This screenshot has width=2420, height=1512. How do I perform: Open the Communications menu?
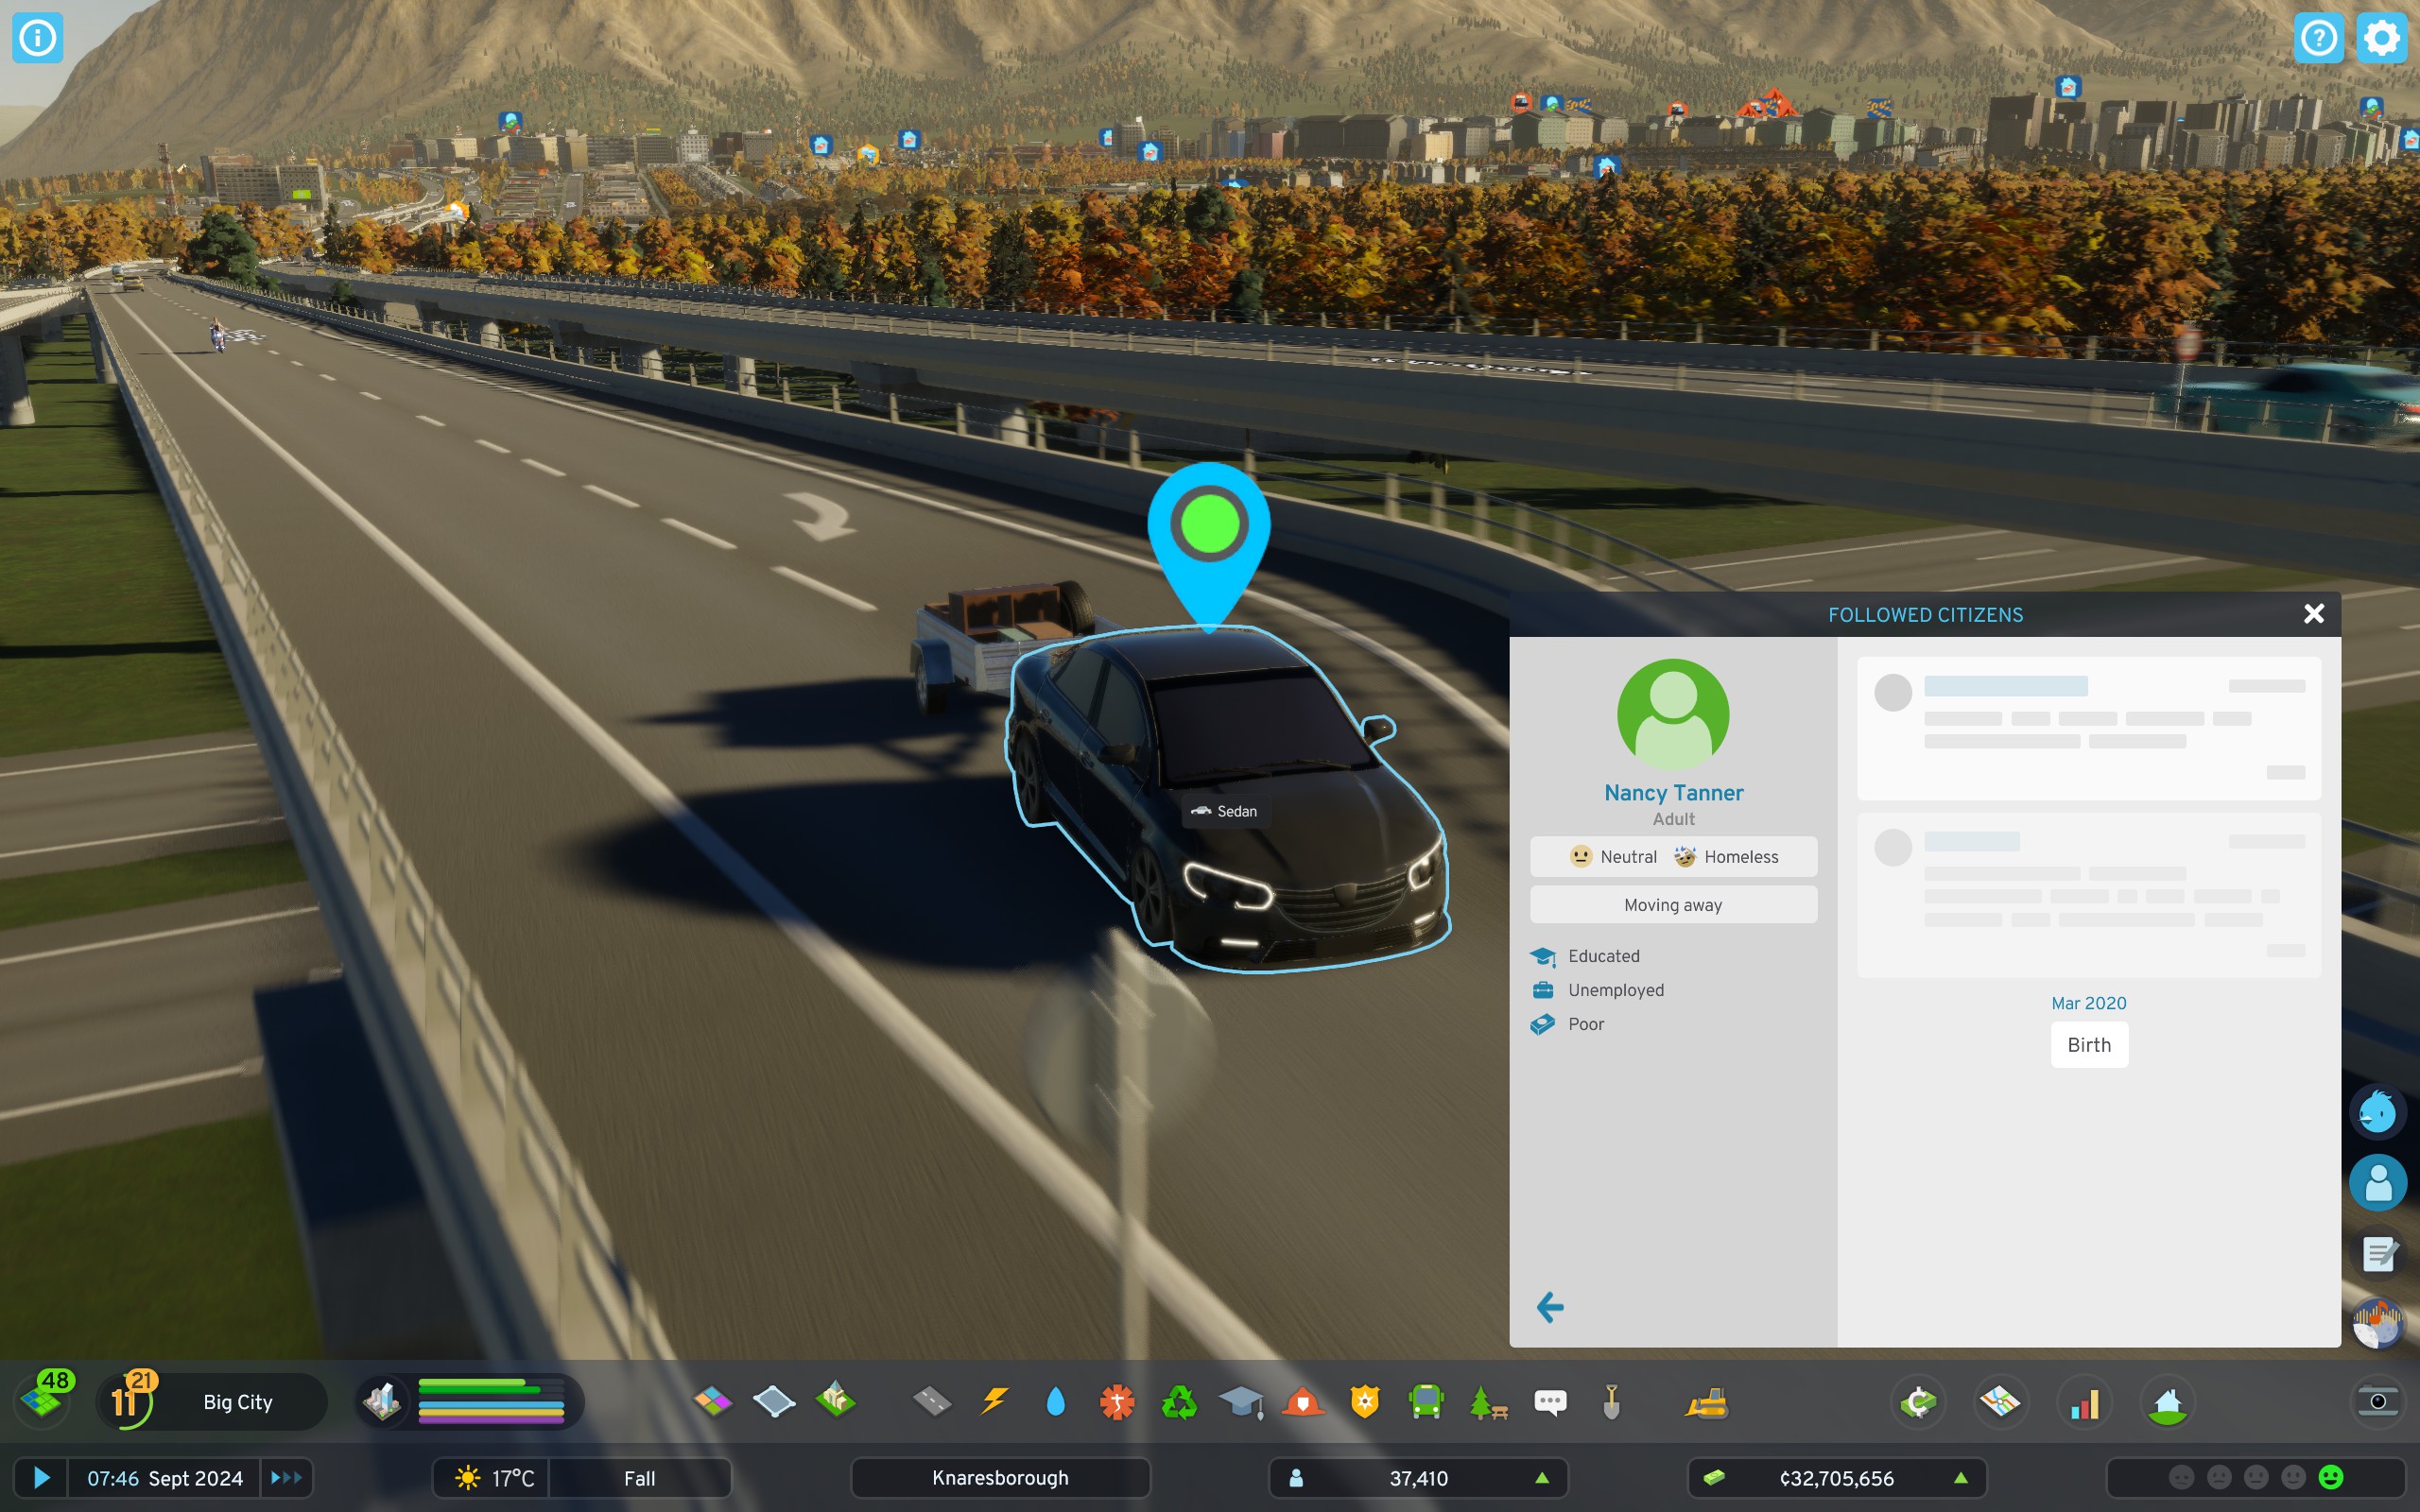click(x=1551, y=1402)
